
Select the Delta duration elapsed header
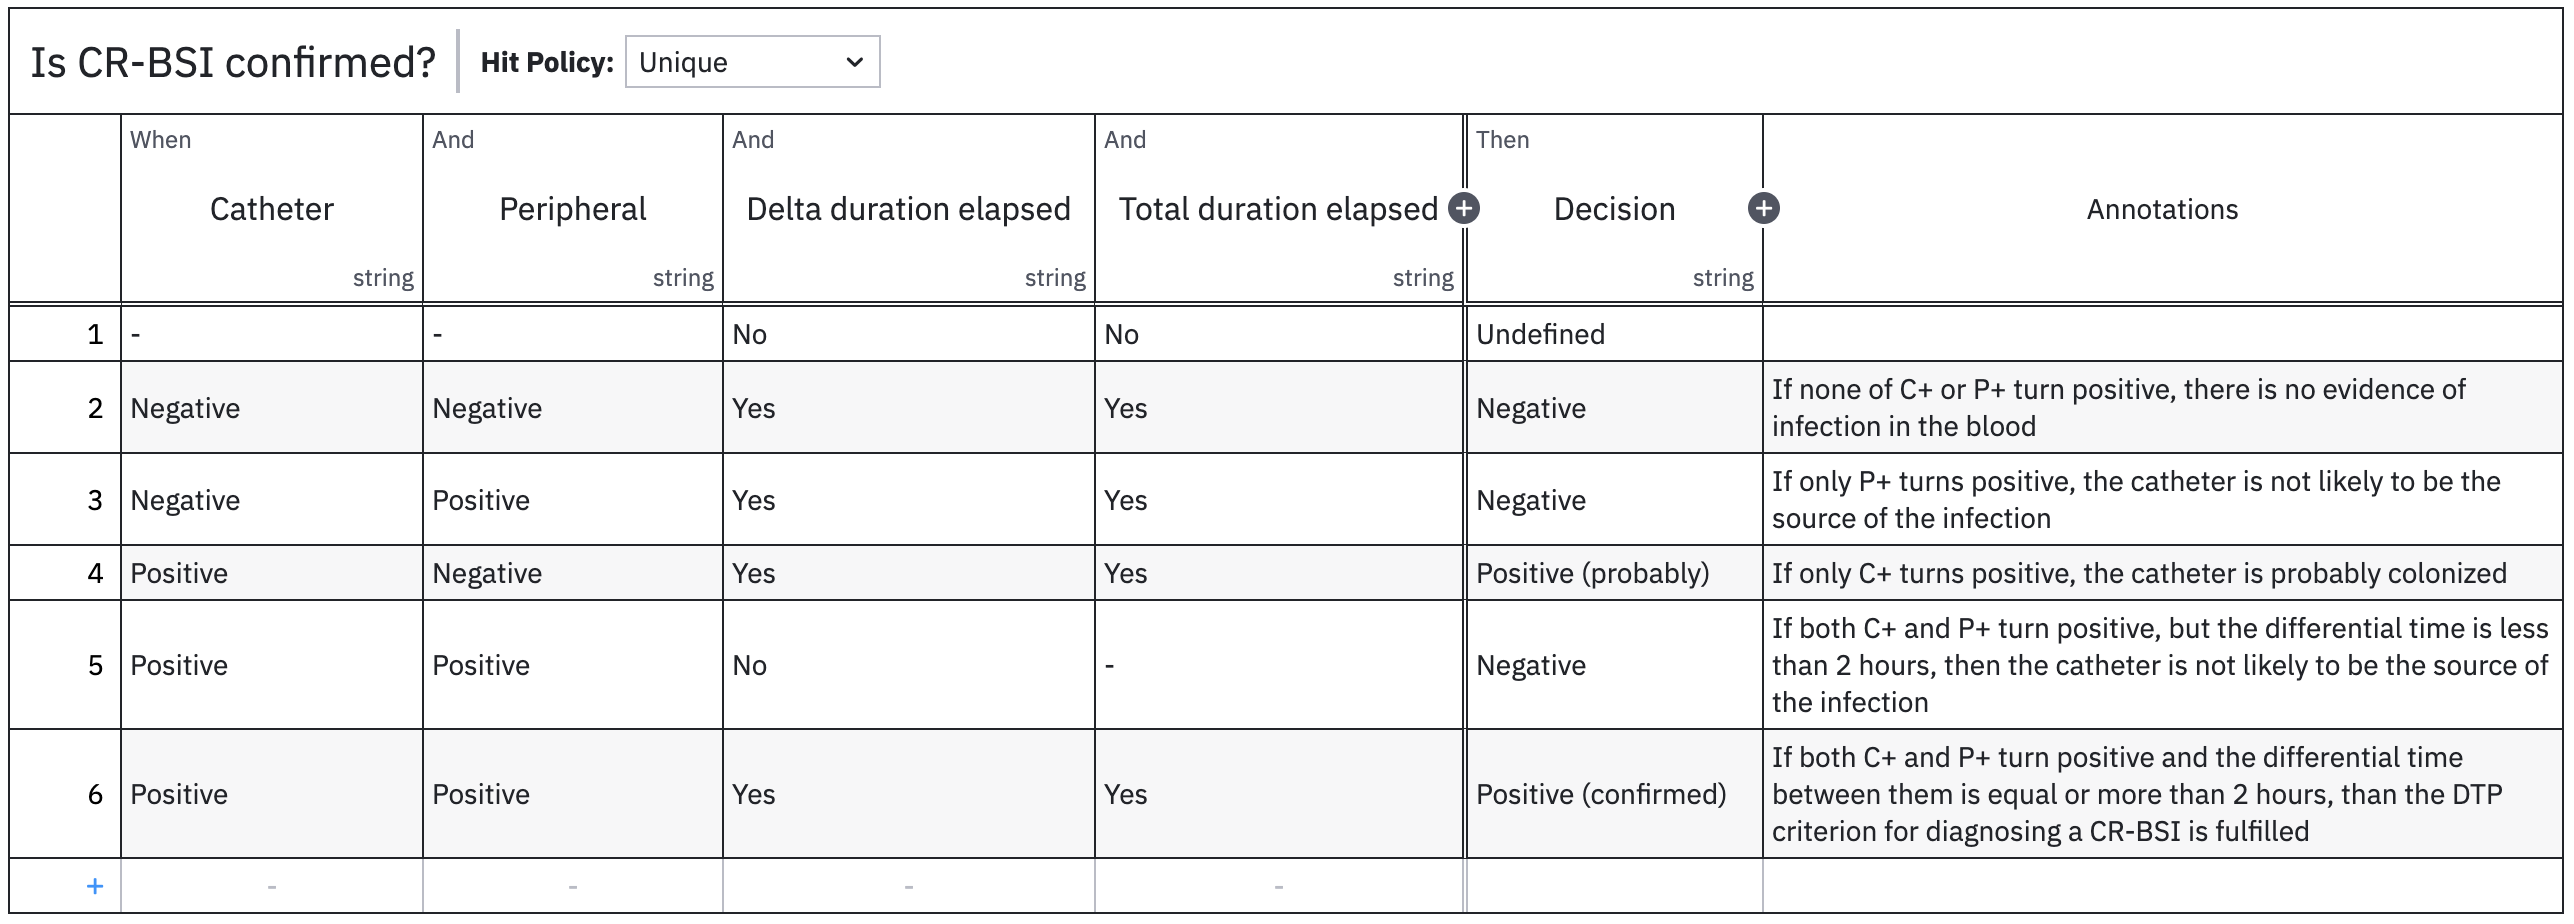click(908, 208)
